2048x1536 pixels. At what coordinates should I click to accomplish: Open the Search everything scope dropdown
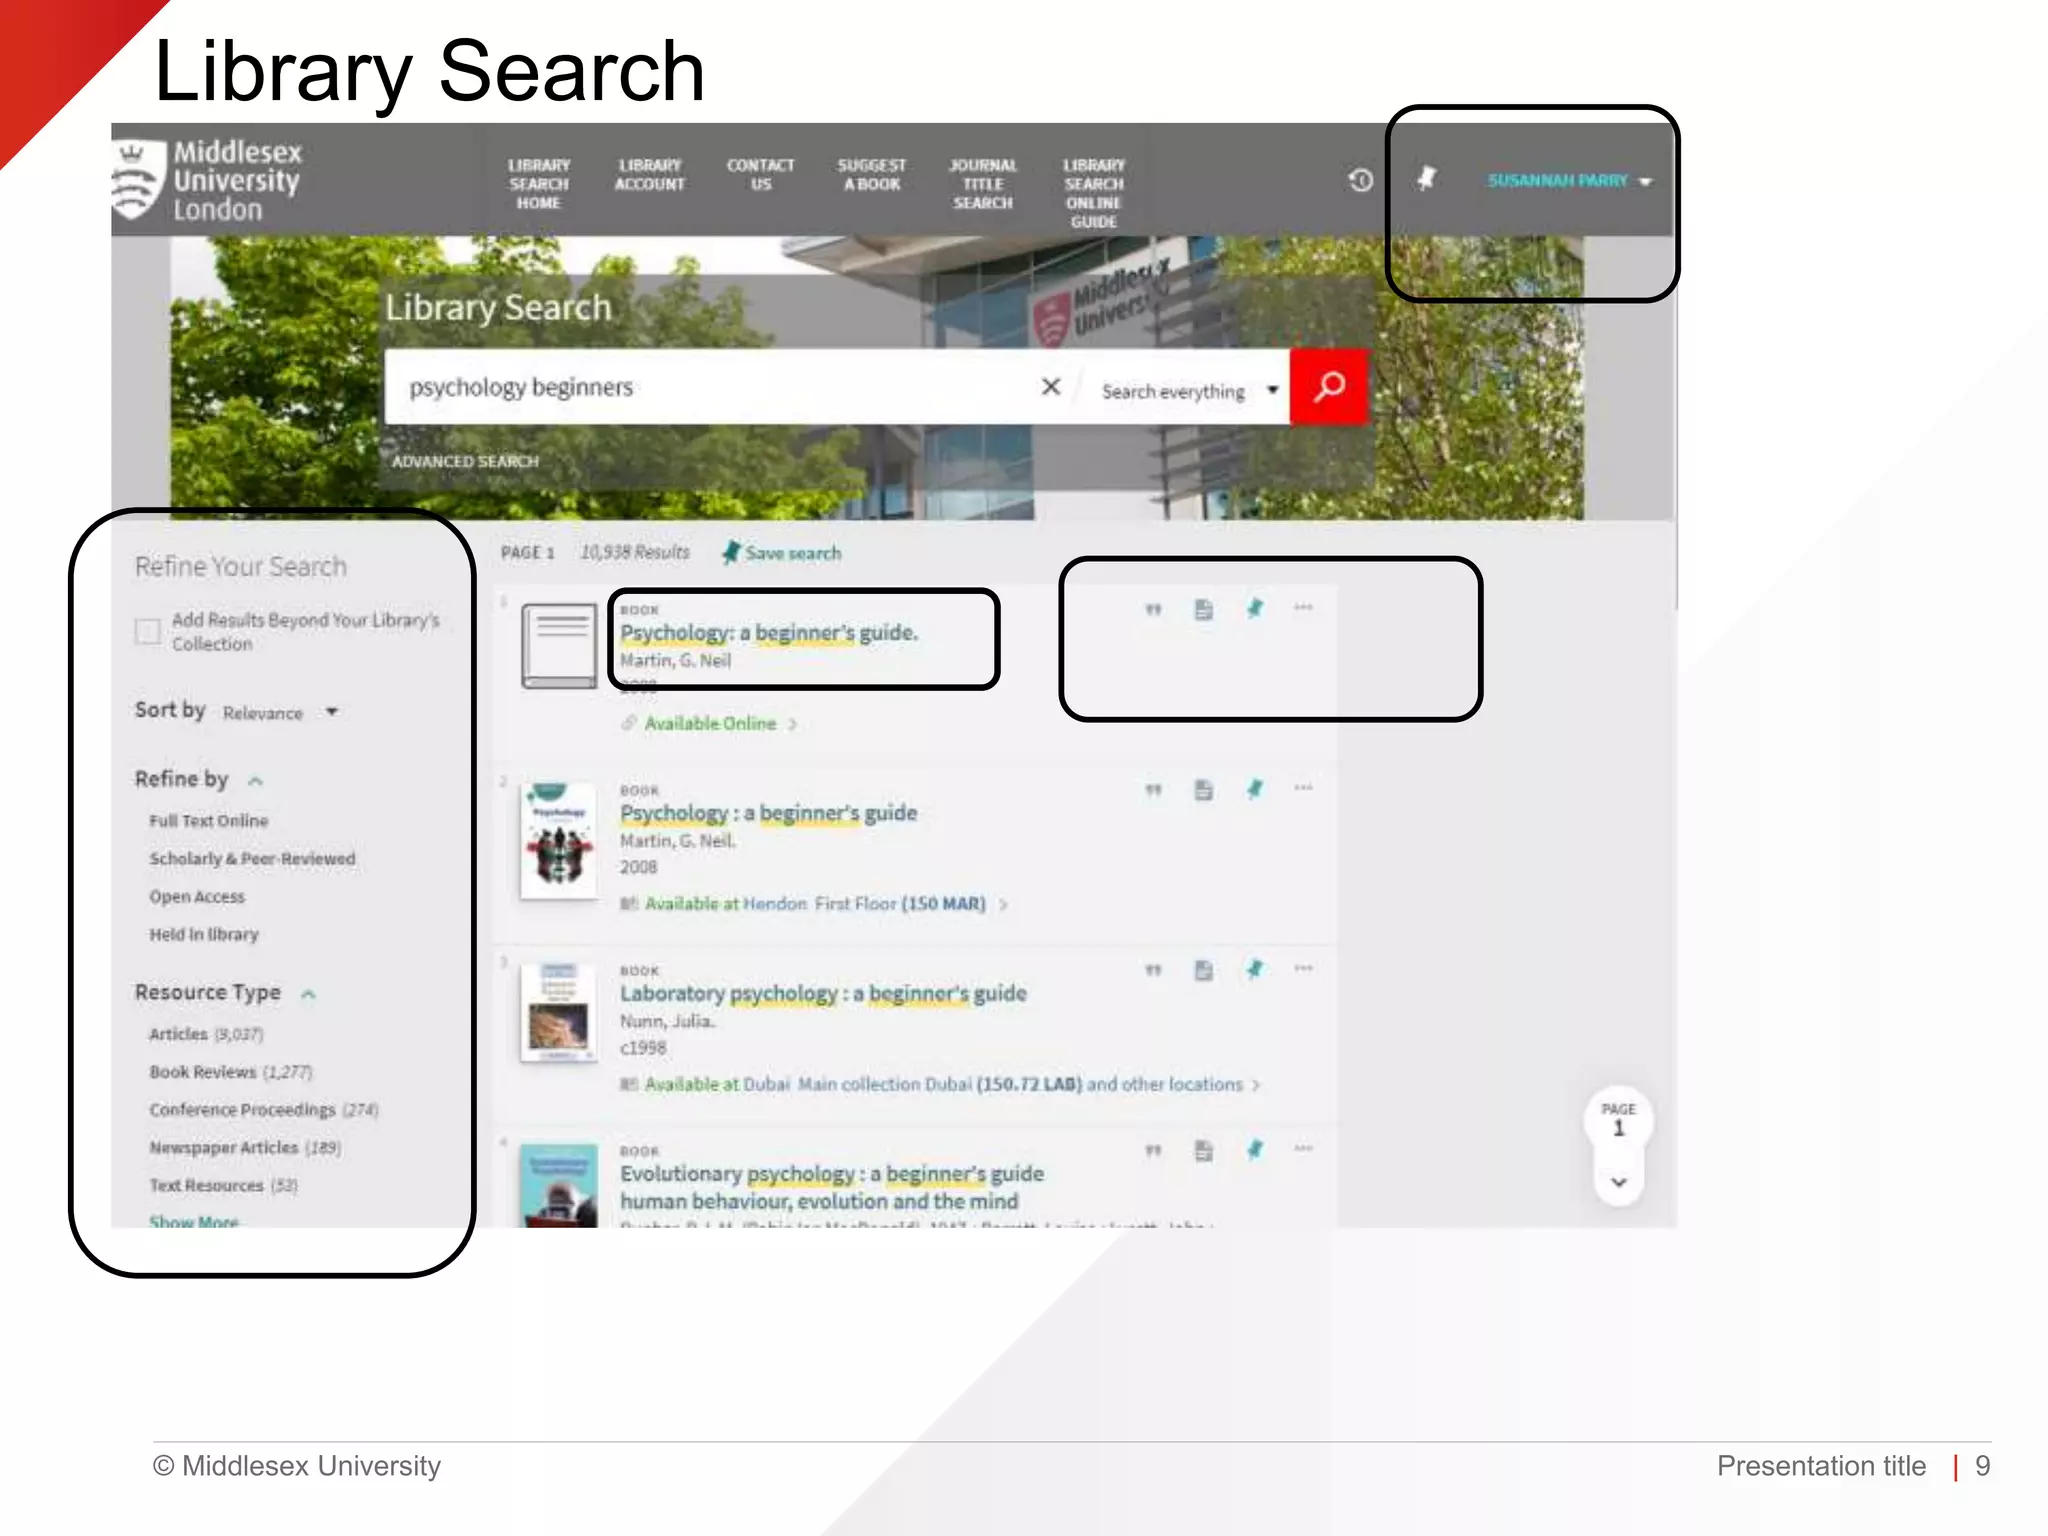tap(1188, 391)
